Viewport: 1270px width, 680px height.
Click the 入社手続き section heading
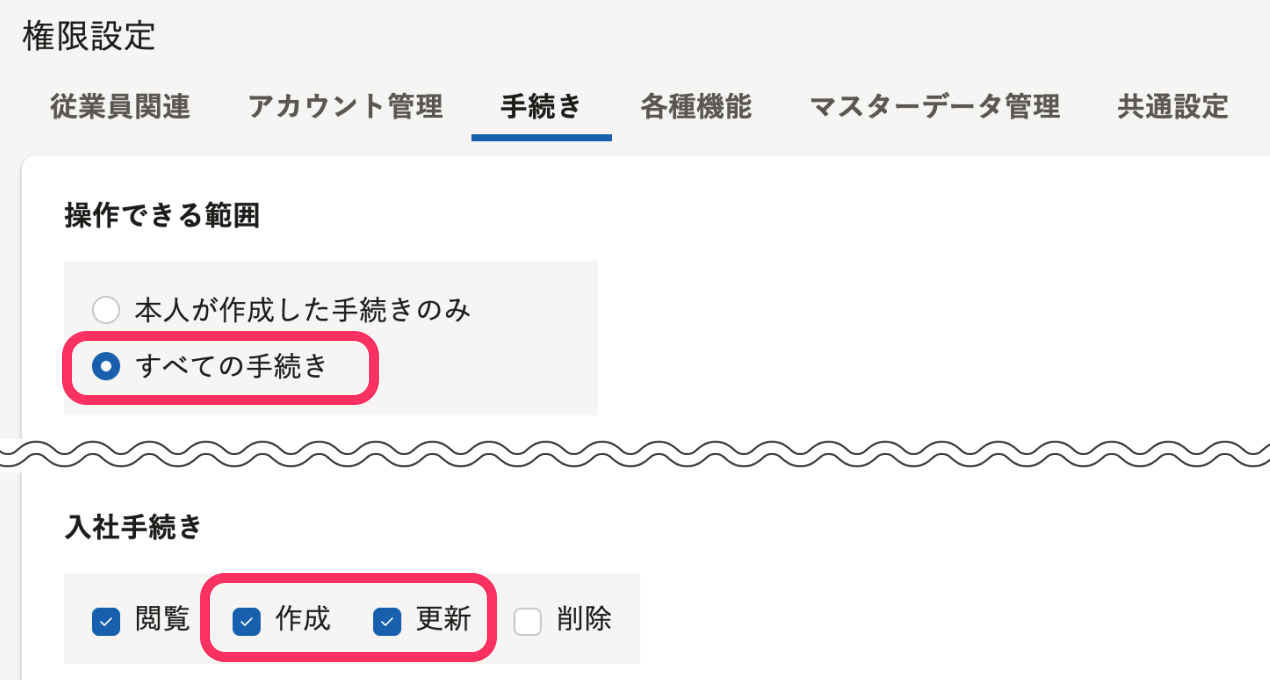click(x=133, y=526)
